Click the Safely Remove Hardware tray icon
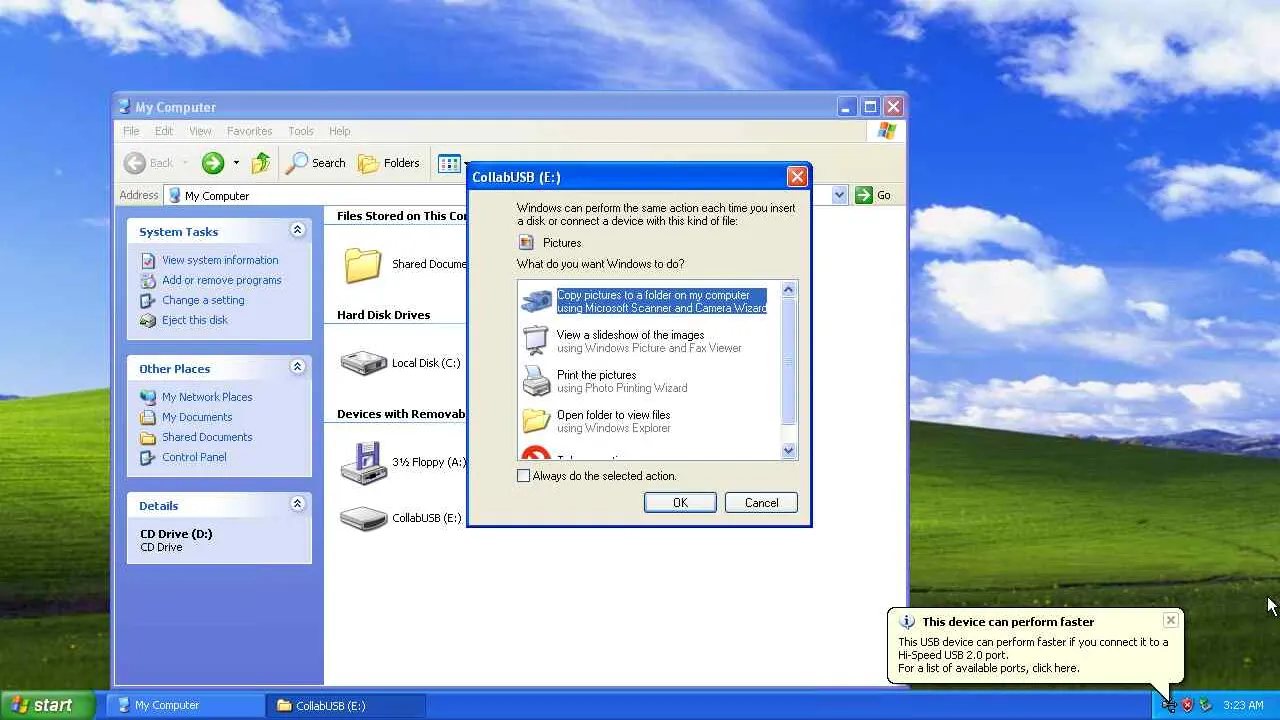This screenshot has width=1280, height=720. pyautogui.click(x=1169, y=705)
